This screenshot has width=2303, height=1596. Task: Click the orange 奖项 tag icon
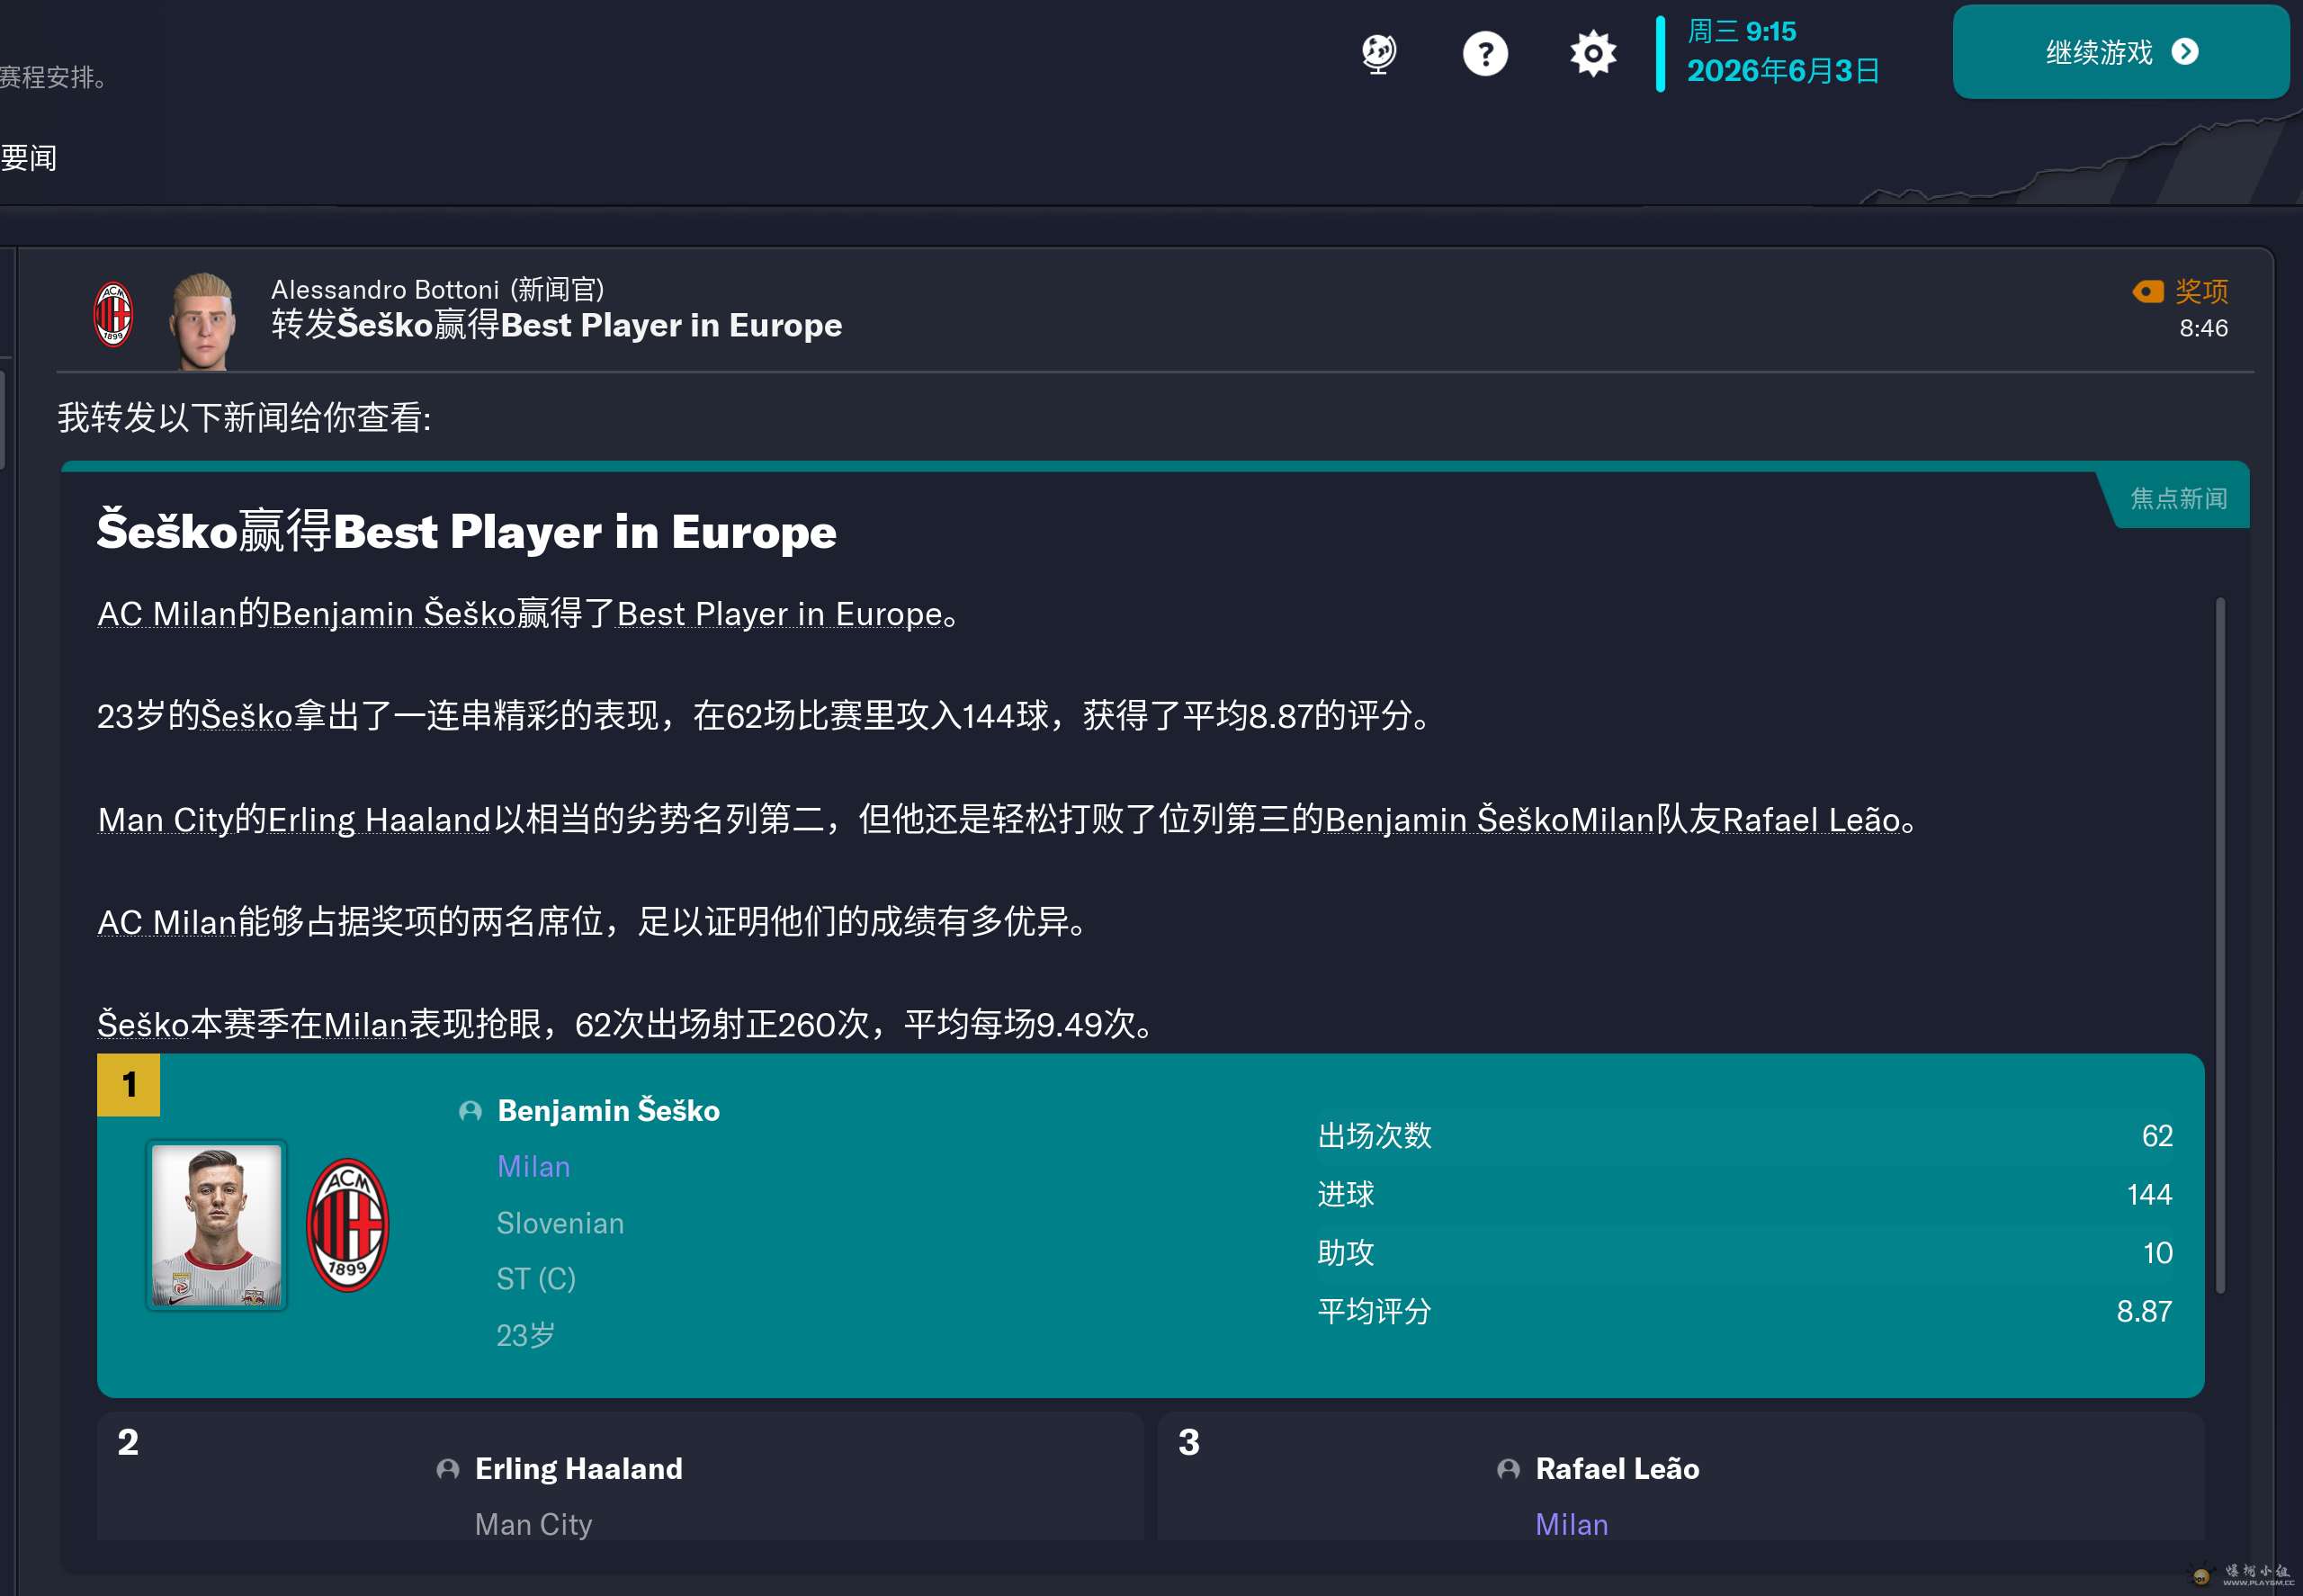(2147, 291)
